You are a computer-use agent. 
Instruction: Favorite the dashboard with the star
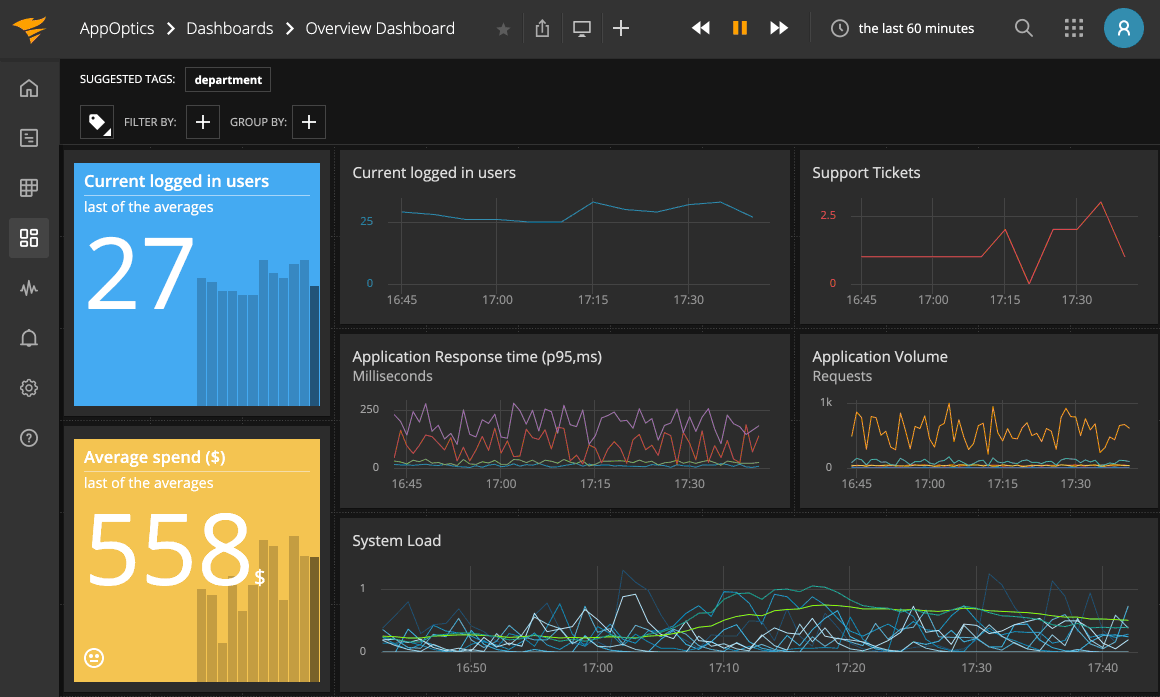(x=503, y=29)
